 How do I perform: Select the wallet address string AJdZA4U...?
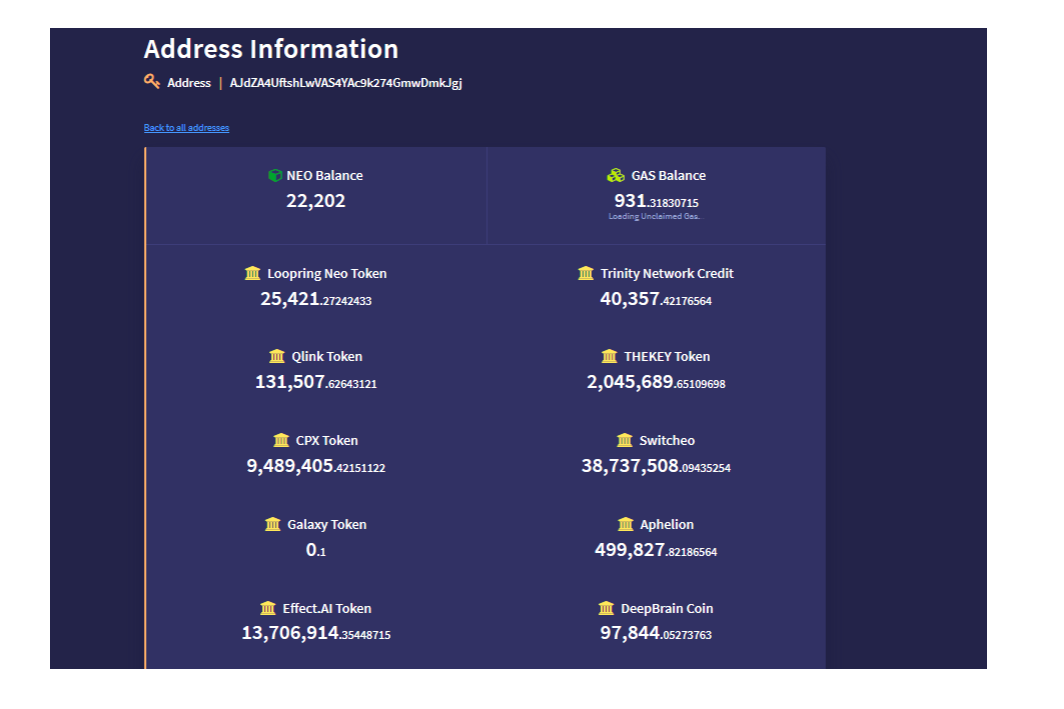click(x=345, y=83)
